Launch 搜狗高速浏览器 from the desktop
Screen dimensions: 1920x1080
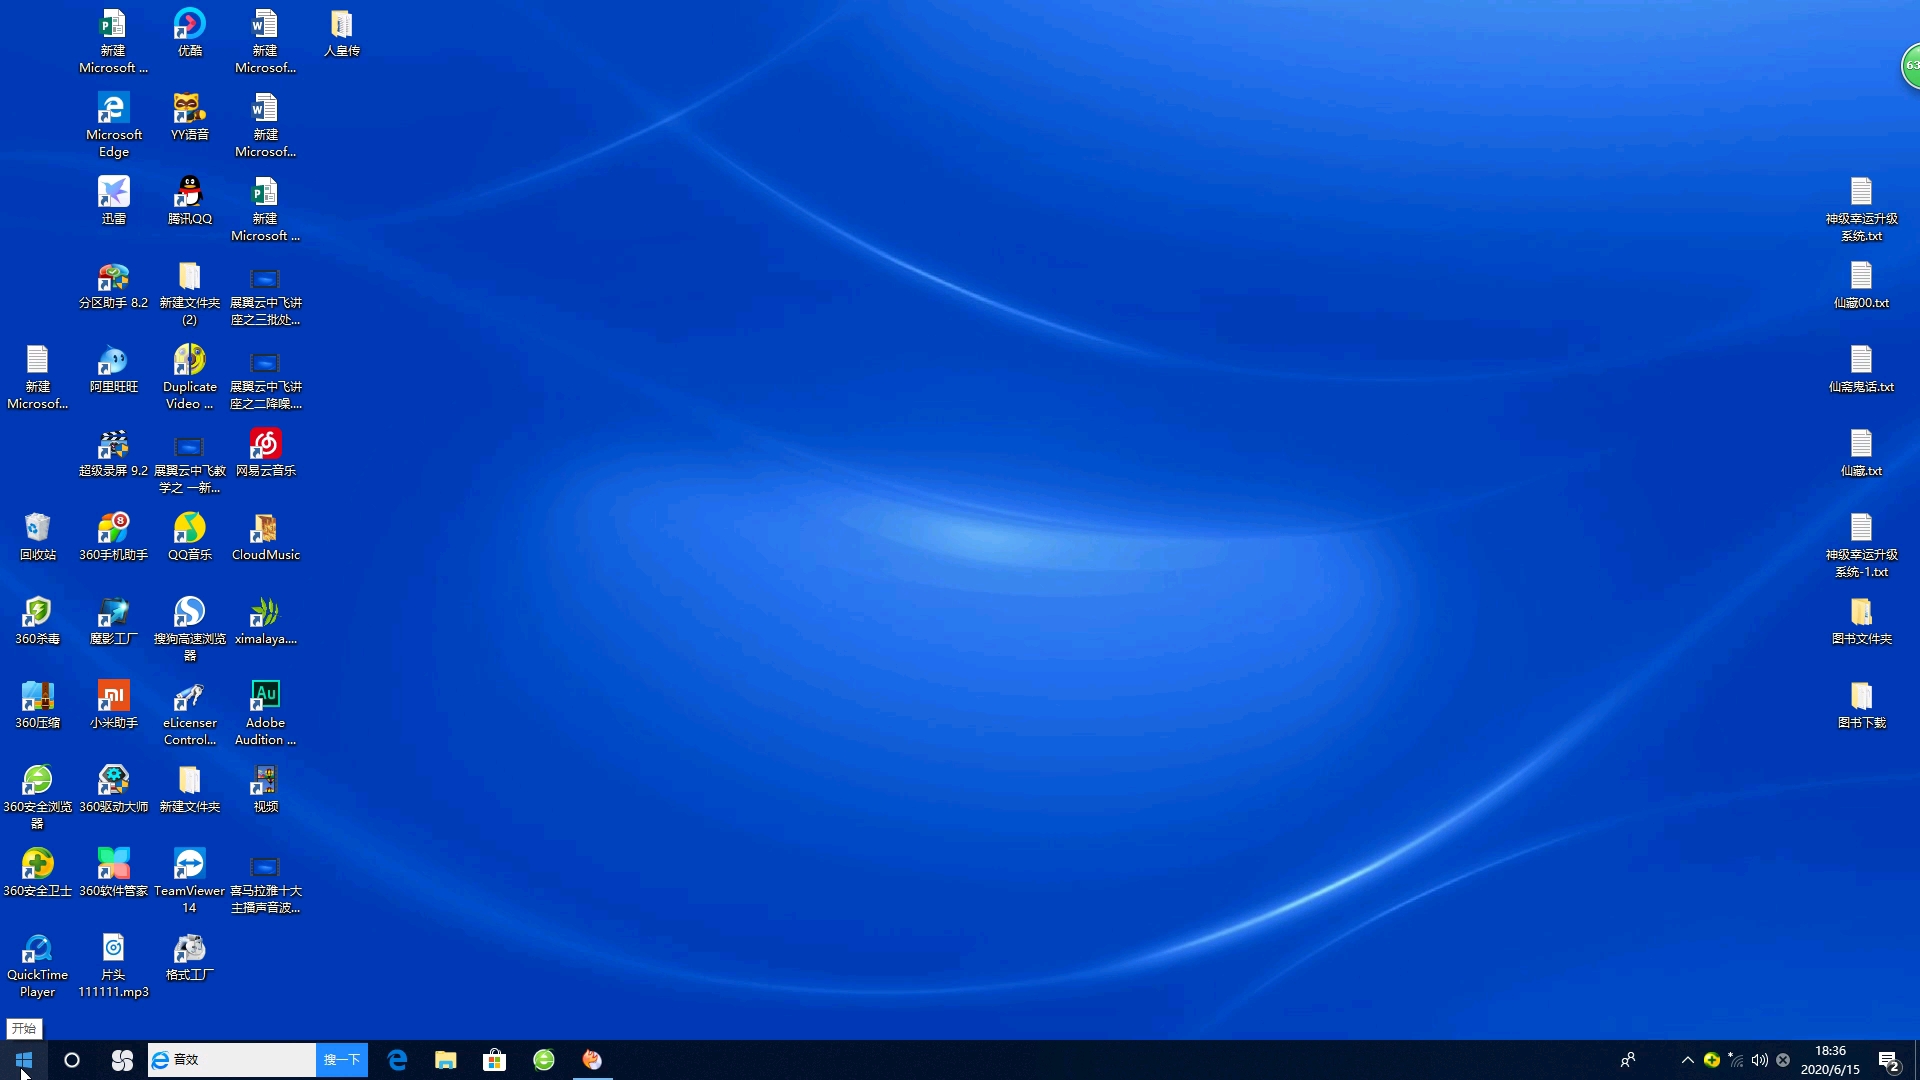coord(189,628)
